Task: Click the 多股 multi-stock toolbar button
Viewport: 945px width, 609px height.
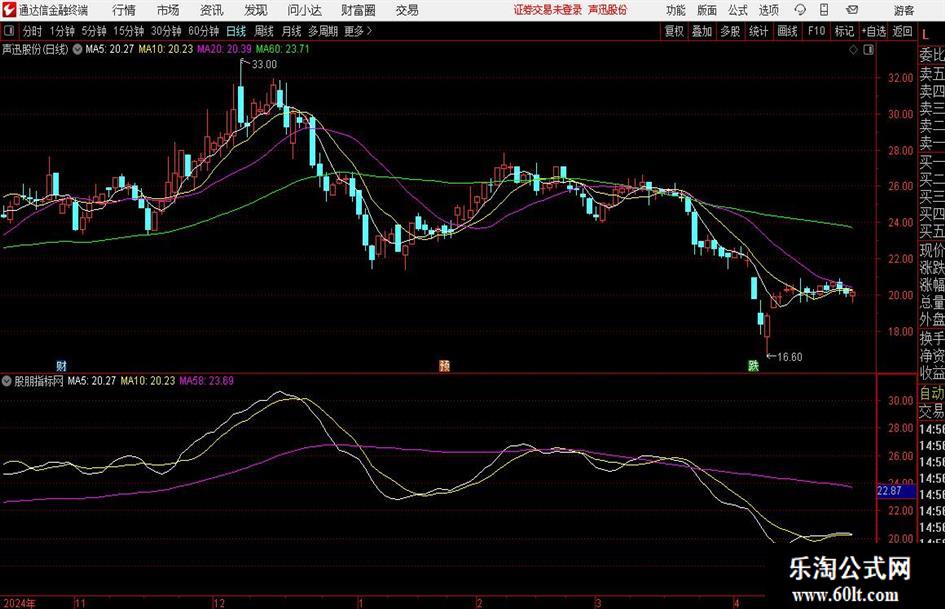Action: click(730, 31)
